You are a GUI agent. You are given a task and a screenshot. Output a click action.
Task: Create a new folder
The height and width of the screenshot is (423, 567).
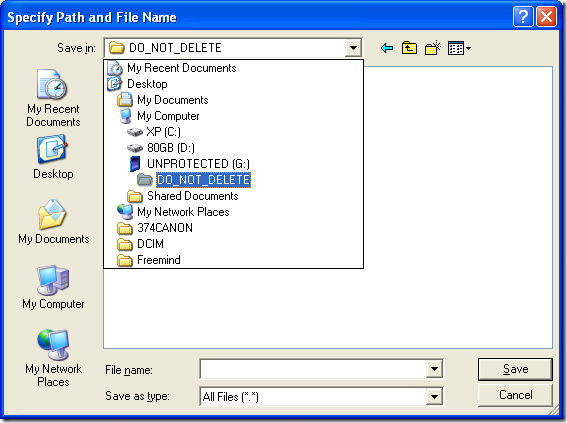tap(432, 48)
